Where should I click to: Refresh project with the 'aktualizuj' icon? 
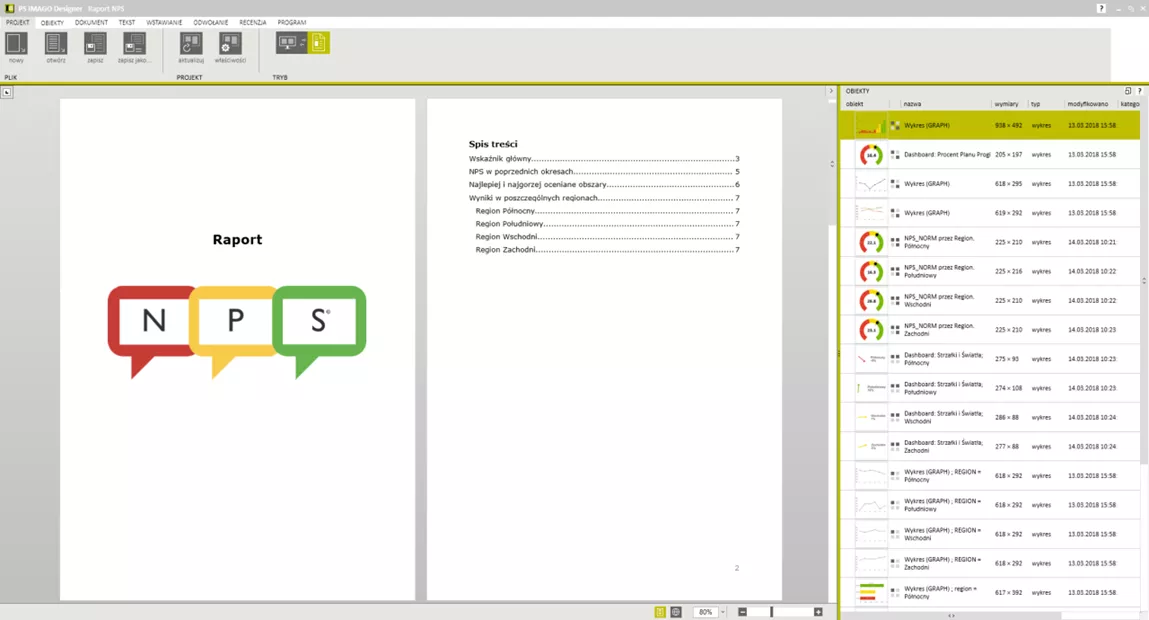coord(191,44)
